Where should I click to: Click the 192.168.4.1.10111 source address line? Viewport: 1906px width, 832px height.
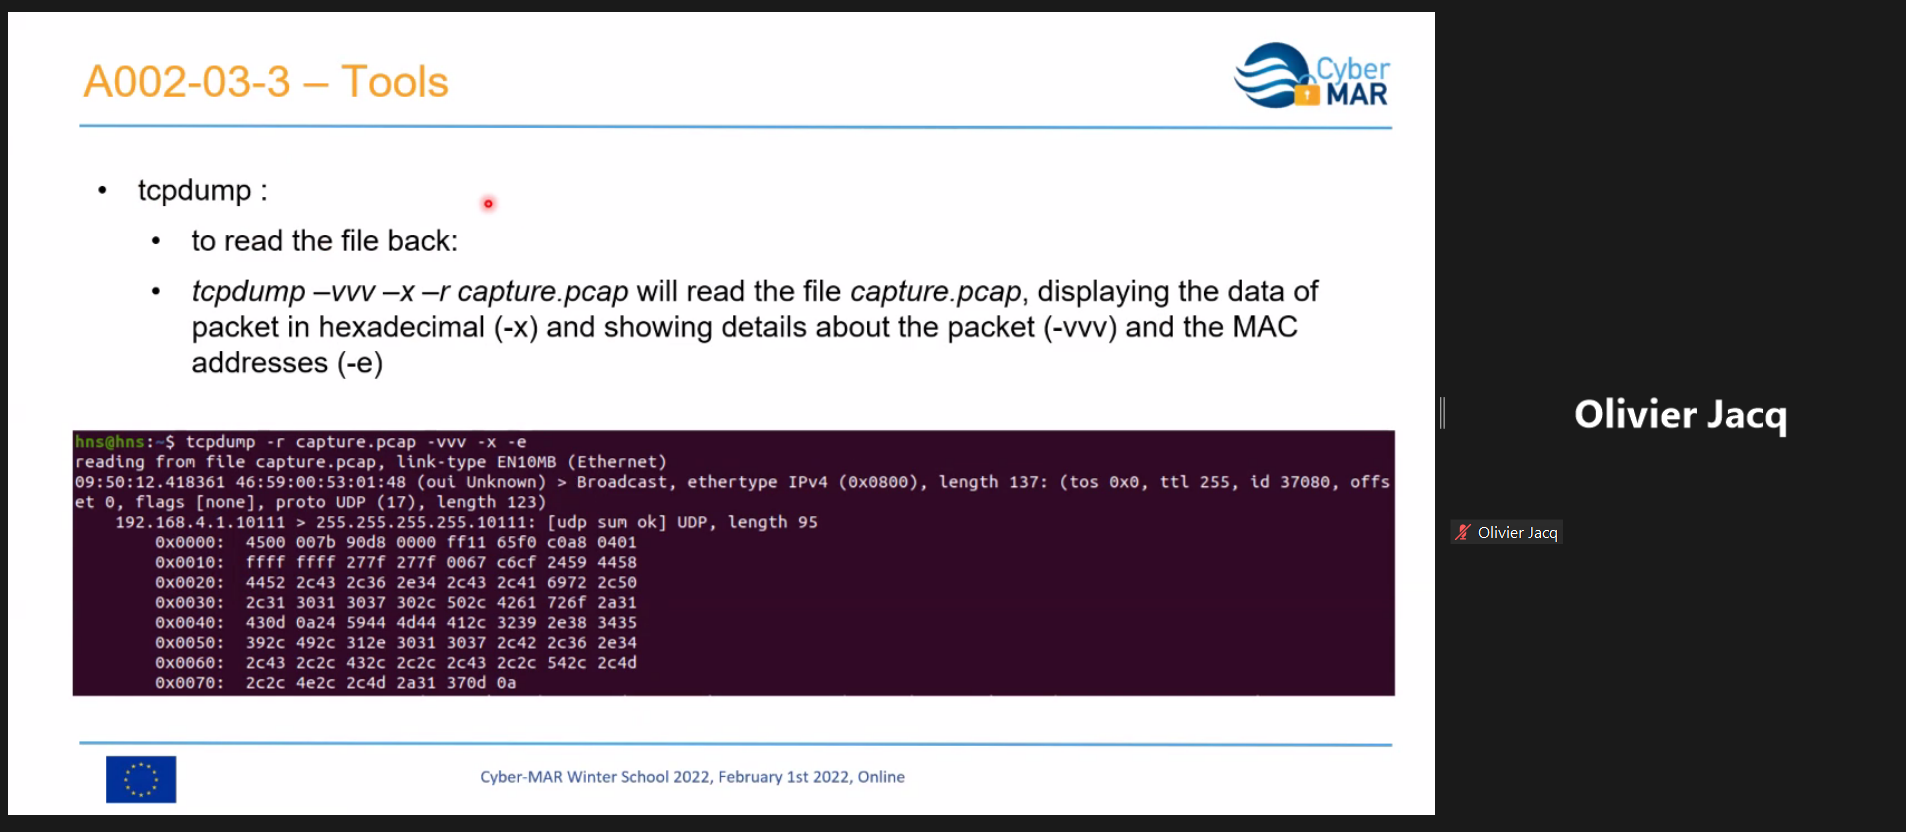tap(200, 522)
